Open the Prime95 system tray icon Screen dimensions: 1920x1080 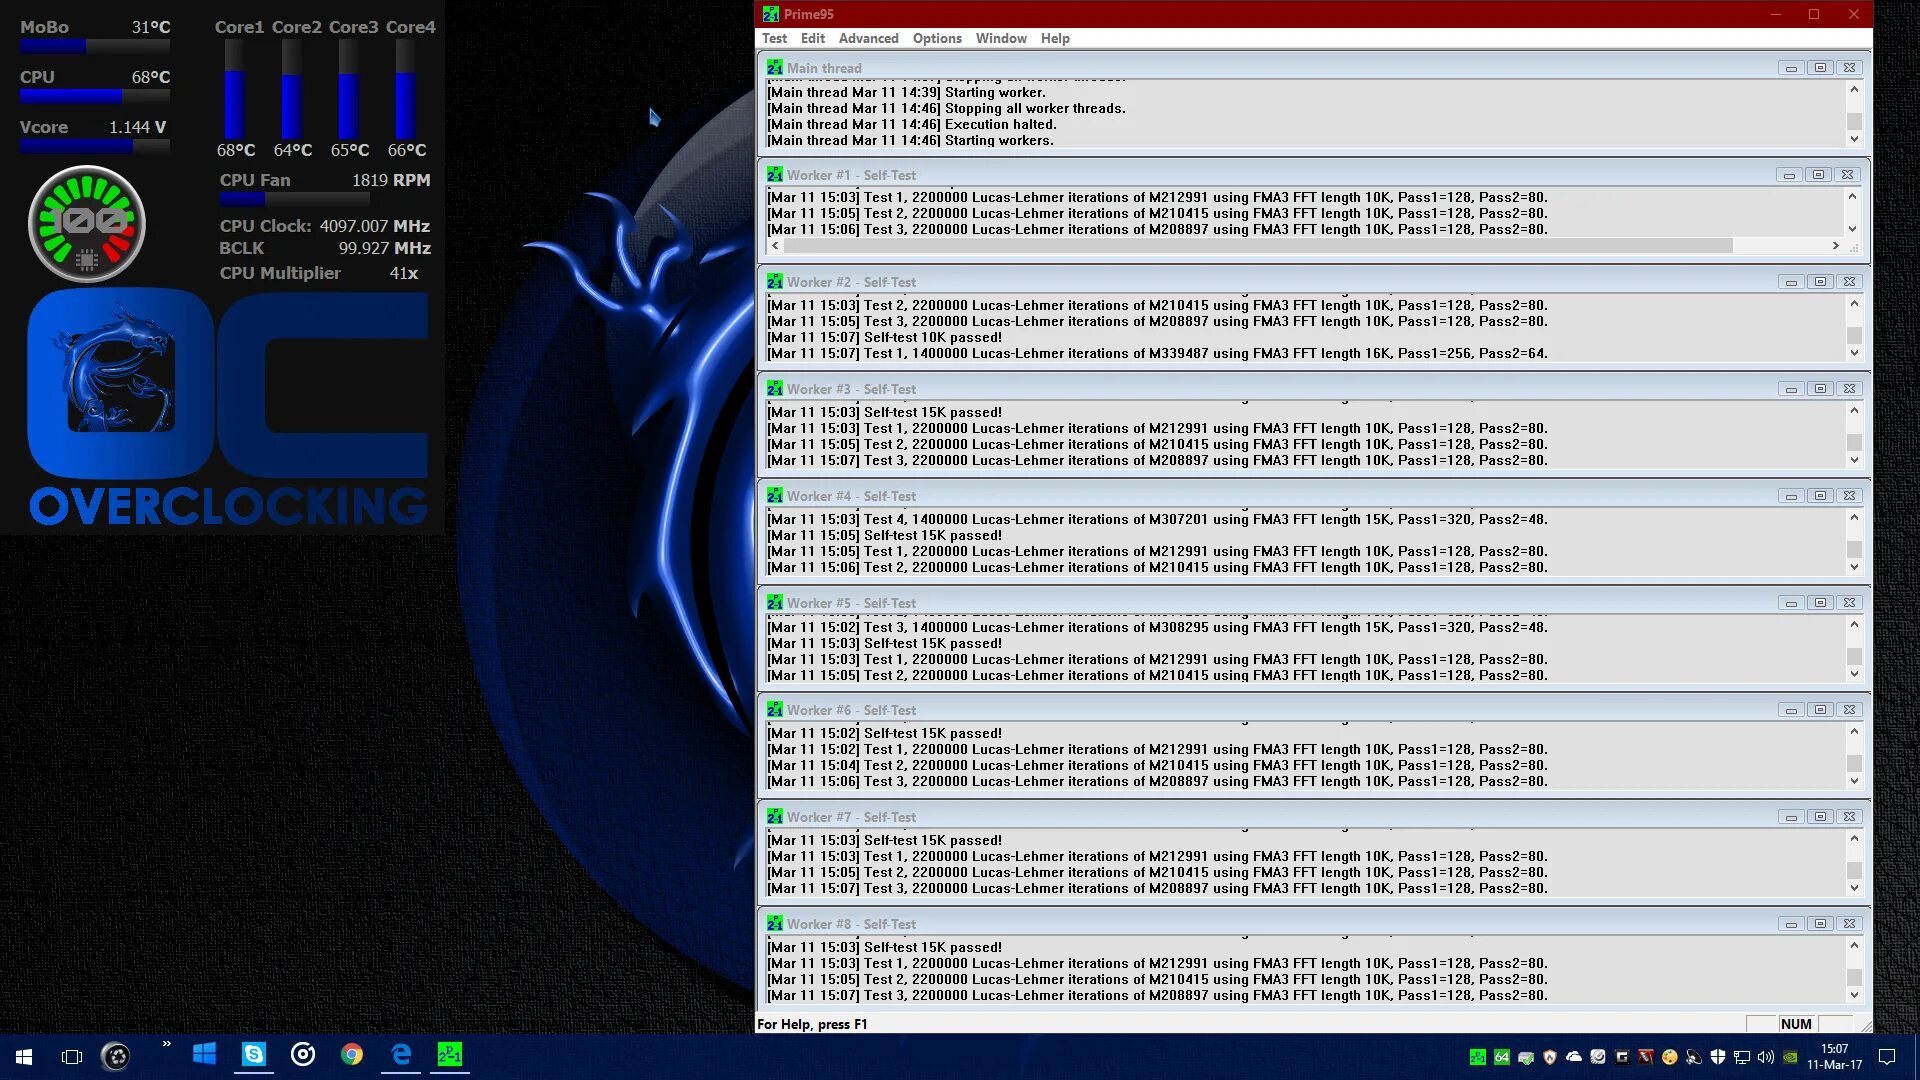(1477, 1057)
